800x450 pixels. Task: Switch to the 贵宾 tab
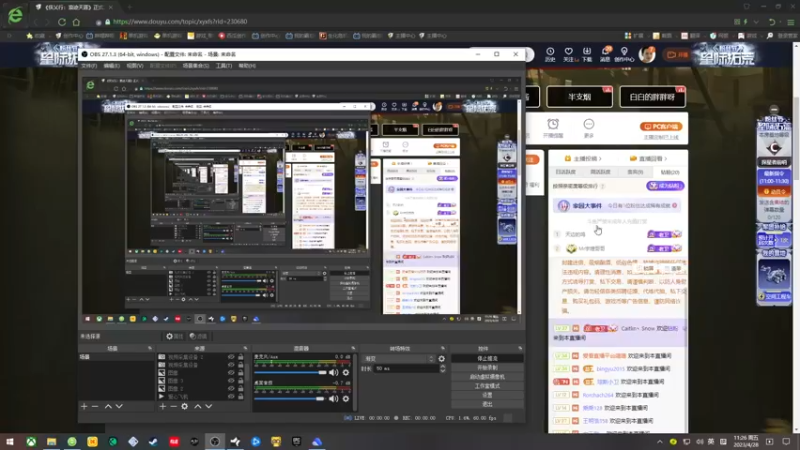point(635,172)
